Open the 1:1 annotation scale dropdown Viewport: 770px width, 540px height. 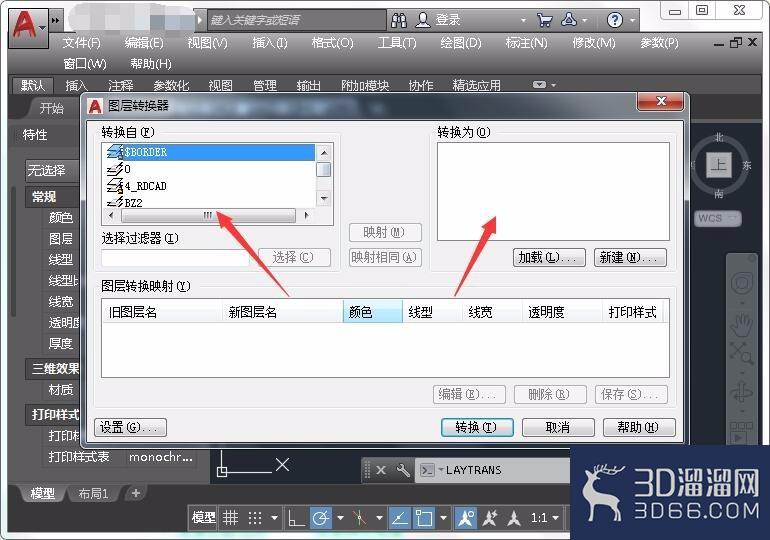point(544,518)
